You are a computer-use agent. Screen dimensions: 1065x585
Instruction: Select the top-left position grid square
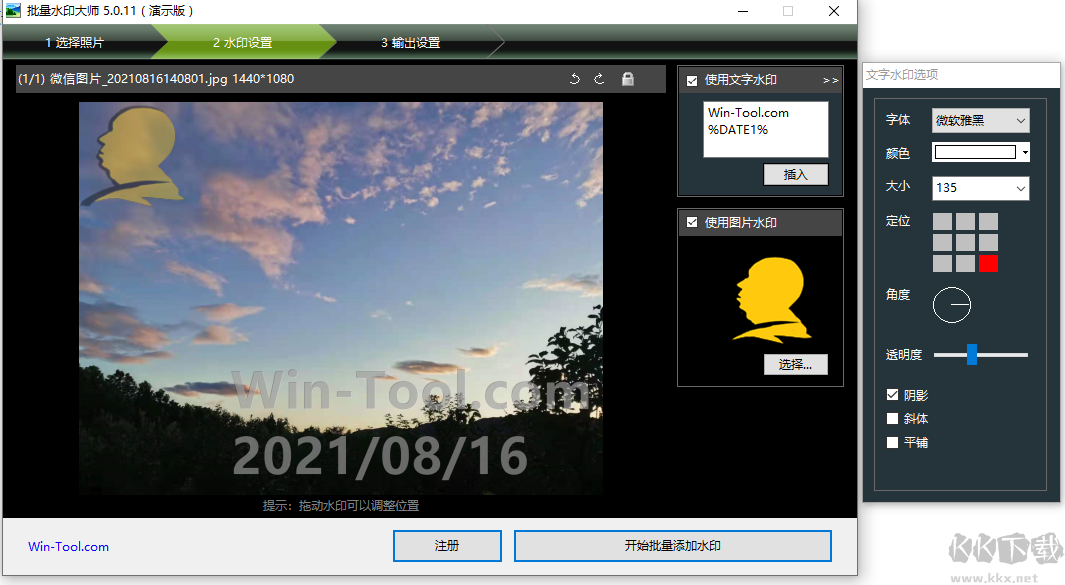pyautogui.click(x=942, y=221)
